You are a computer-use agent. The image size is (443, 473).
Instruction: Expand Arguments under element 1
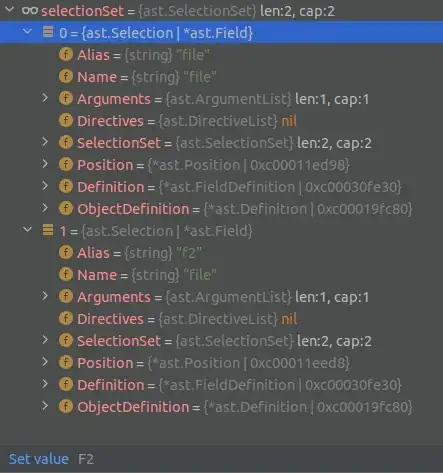coord(45,296)
